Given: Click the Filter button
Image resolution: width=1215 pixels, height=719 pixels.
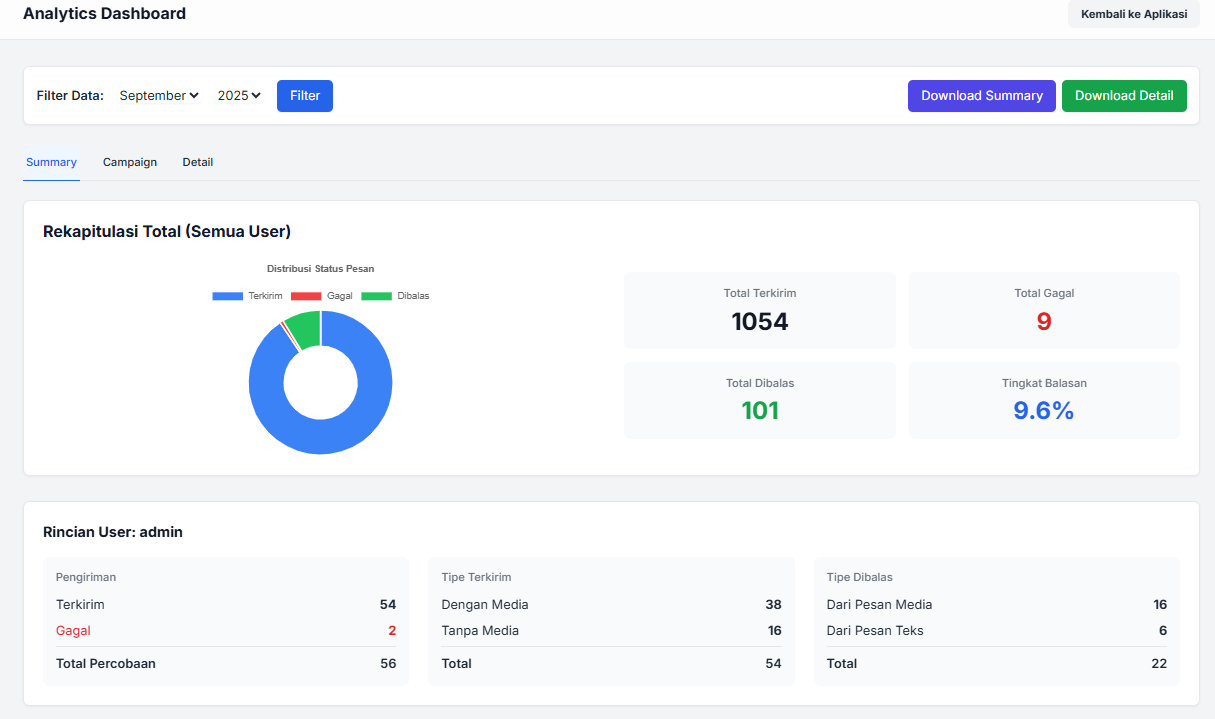Looking at the screenshot, I should point(304,95).
